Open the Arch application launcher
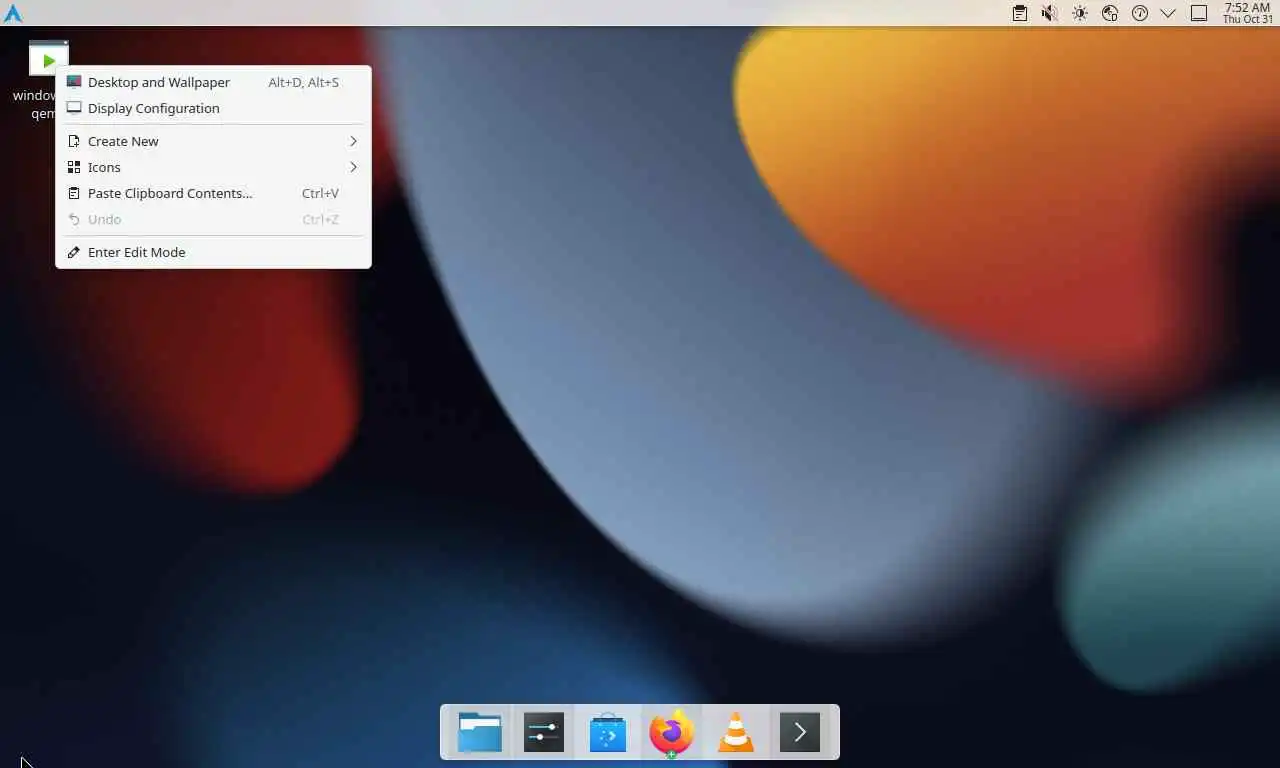 click(13, 13)
